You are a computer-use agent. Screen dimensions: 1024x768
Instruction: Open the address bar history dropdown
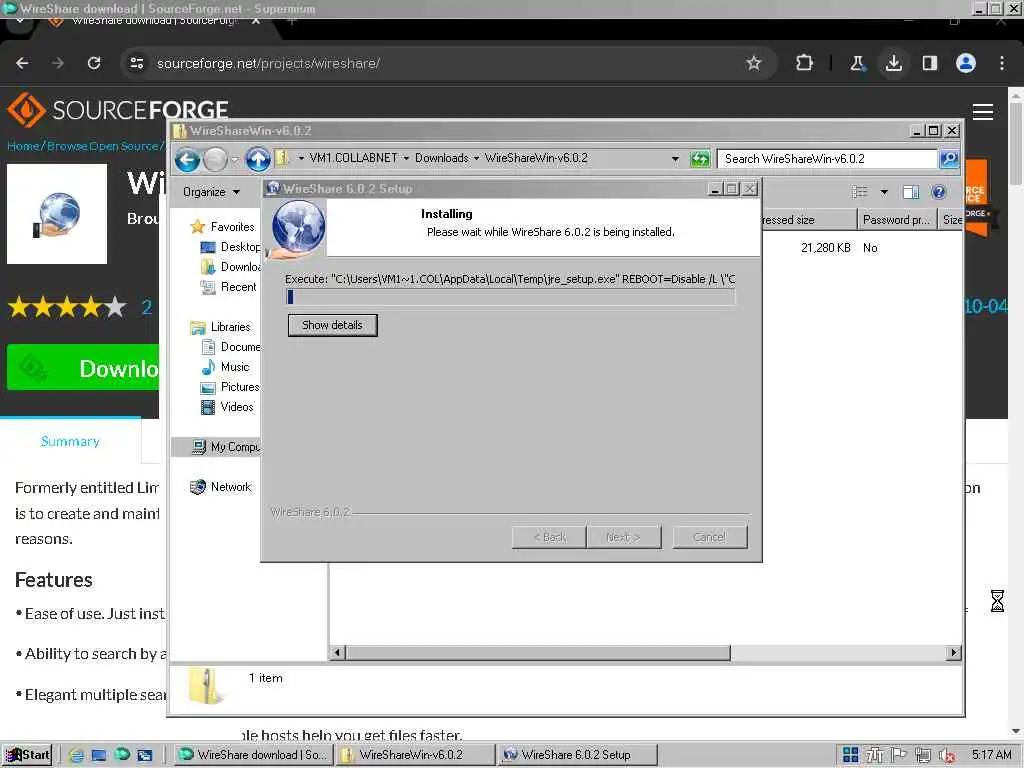click(675, 158)
